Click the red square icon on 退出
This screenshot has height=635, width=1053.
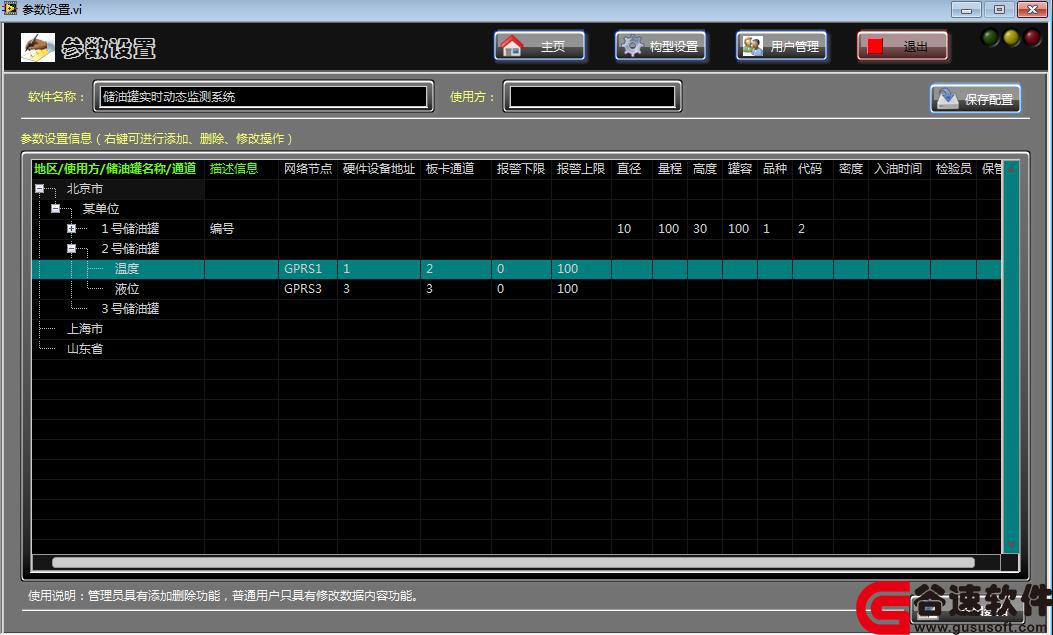(875, 46)
